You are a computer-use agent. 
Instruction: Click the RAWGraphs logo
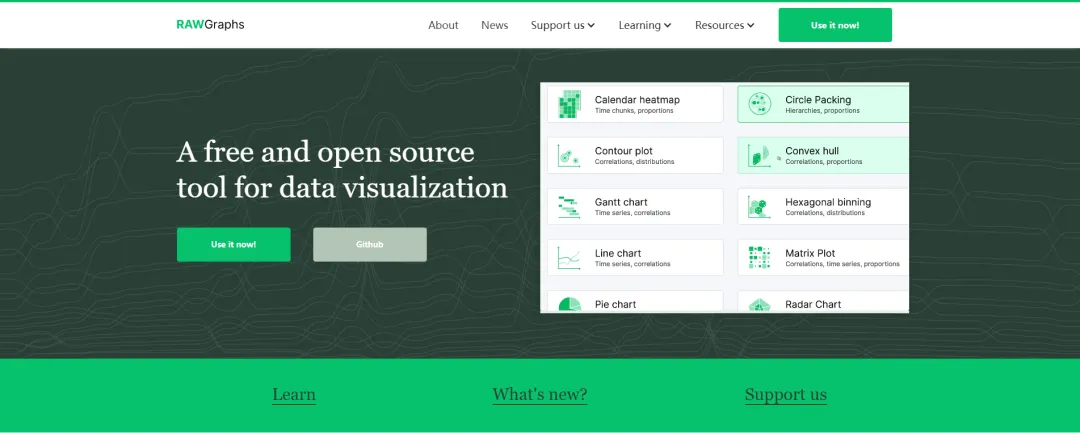click(x=210, y=25)
